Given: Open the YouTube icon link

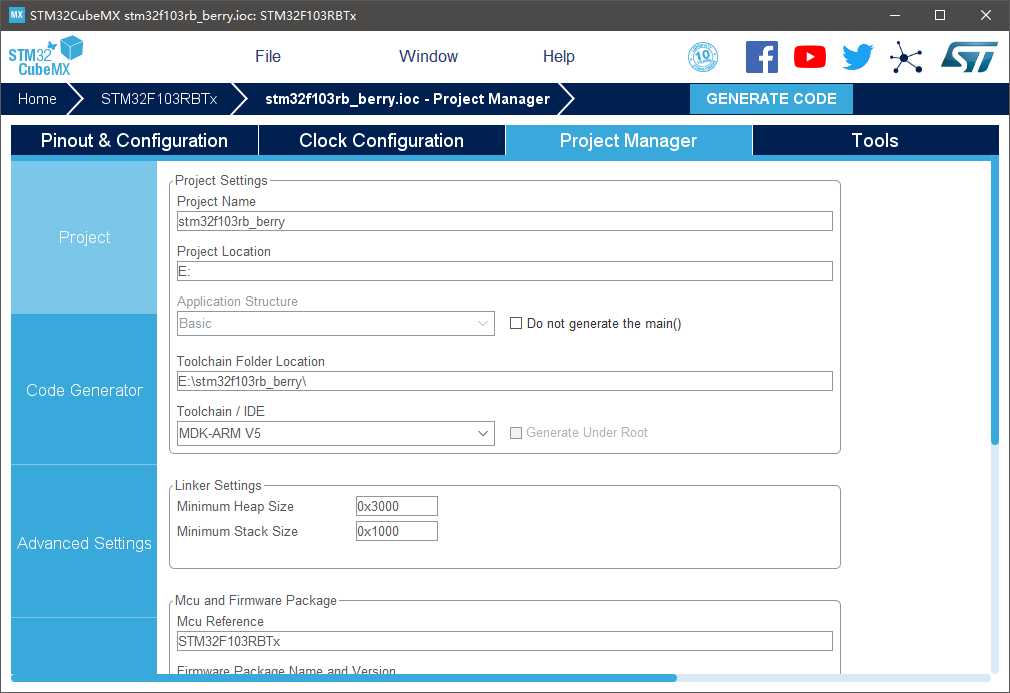Looking at the screenshot, I should [810, 57].
